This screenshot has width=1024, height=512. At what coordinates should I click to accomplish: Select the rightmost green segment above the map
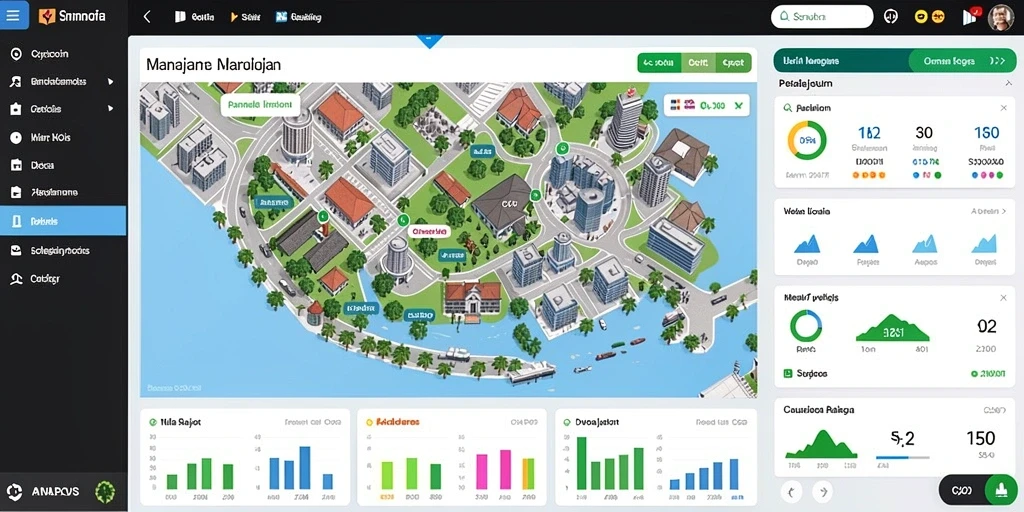[733, 63]
